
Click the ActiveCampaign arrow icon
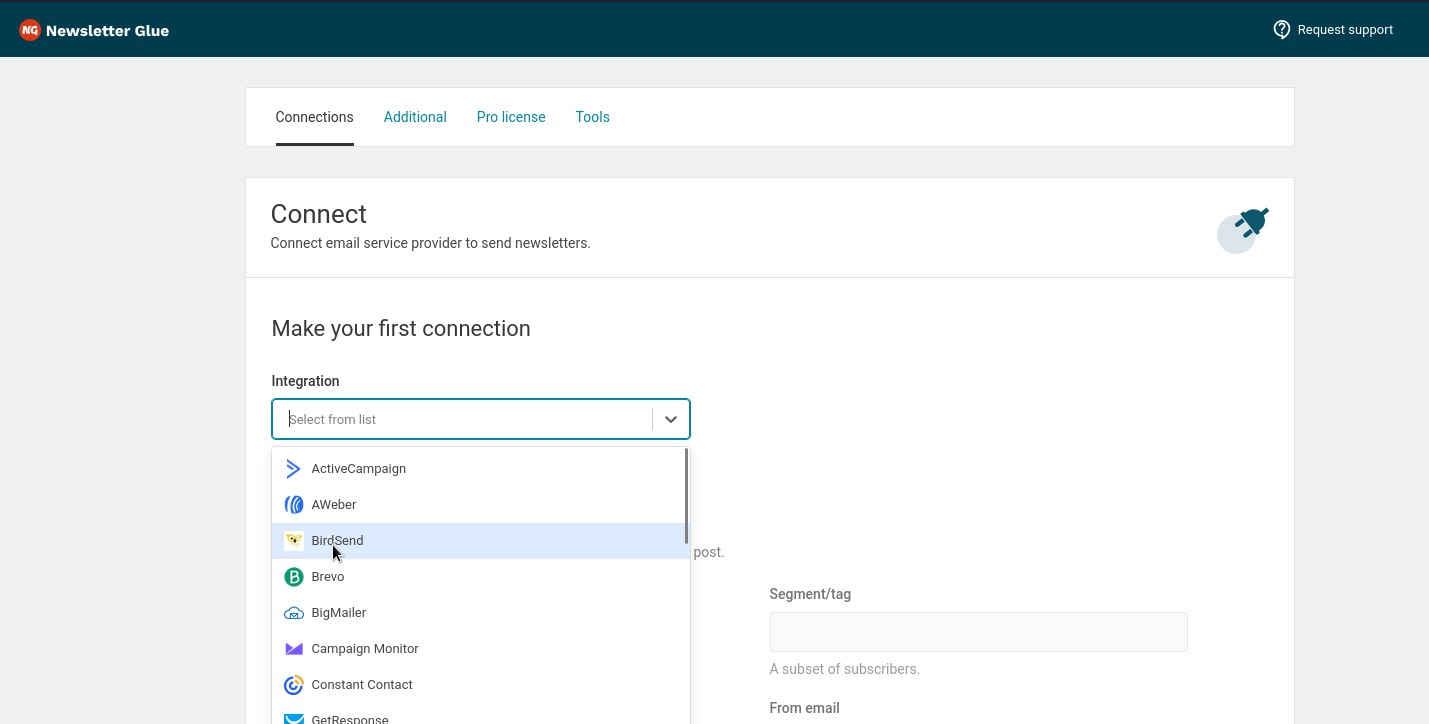293,469
